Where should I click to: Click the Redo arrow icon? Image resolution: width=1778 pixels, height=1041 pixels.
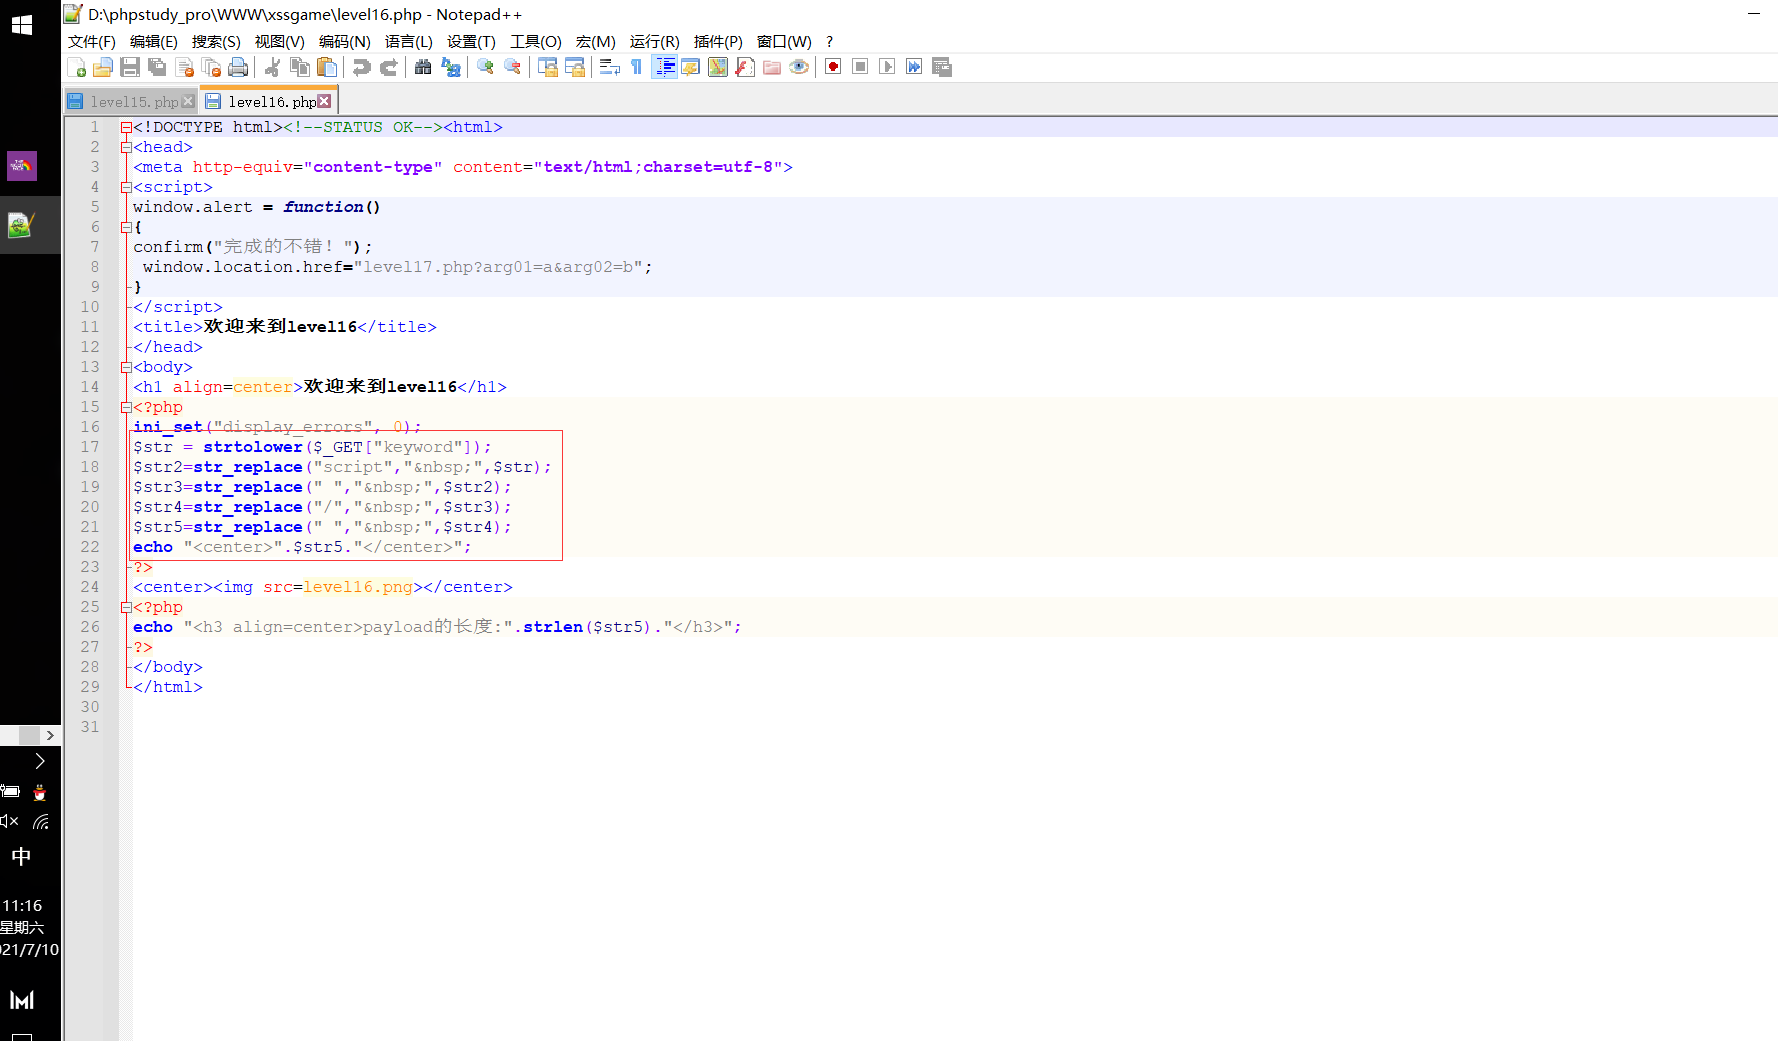[x=388, y=67]
